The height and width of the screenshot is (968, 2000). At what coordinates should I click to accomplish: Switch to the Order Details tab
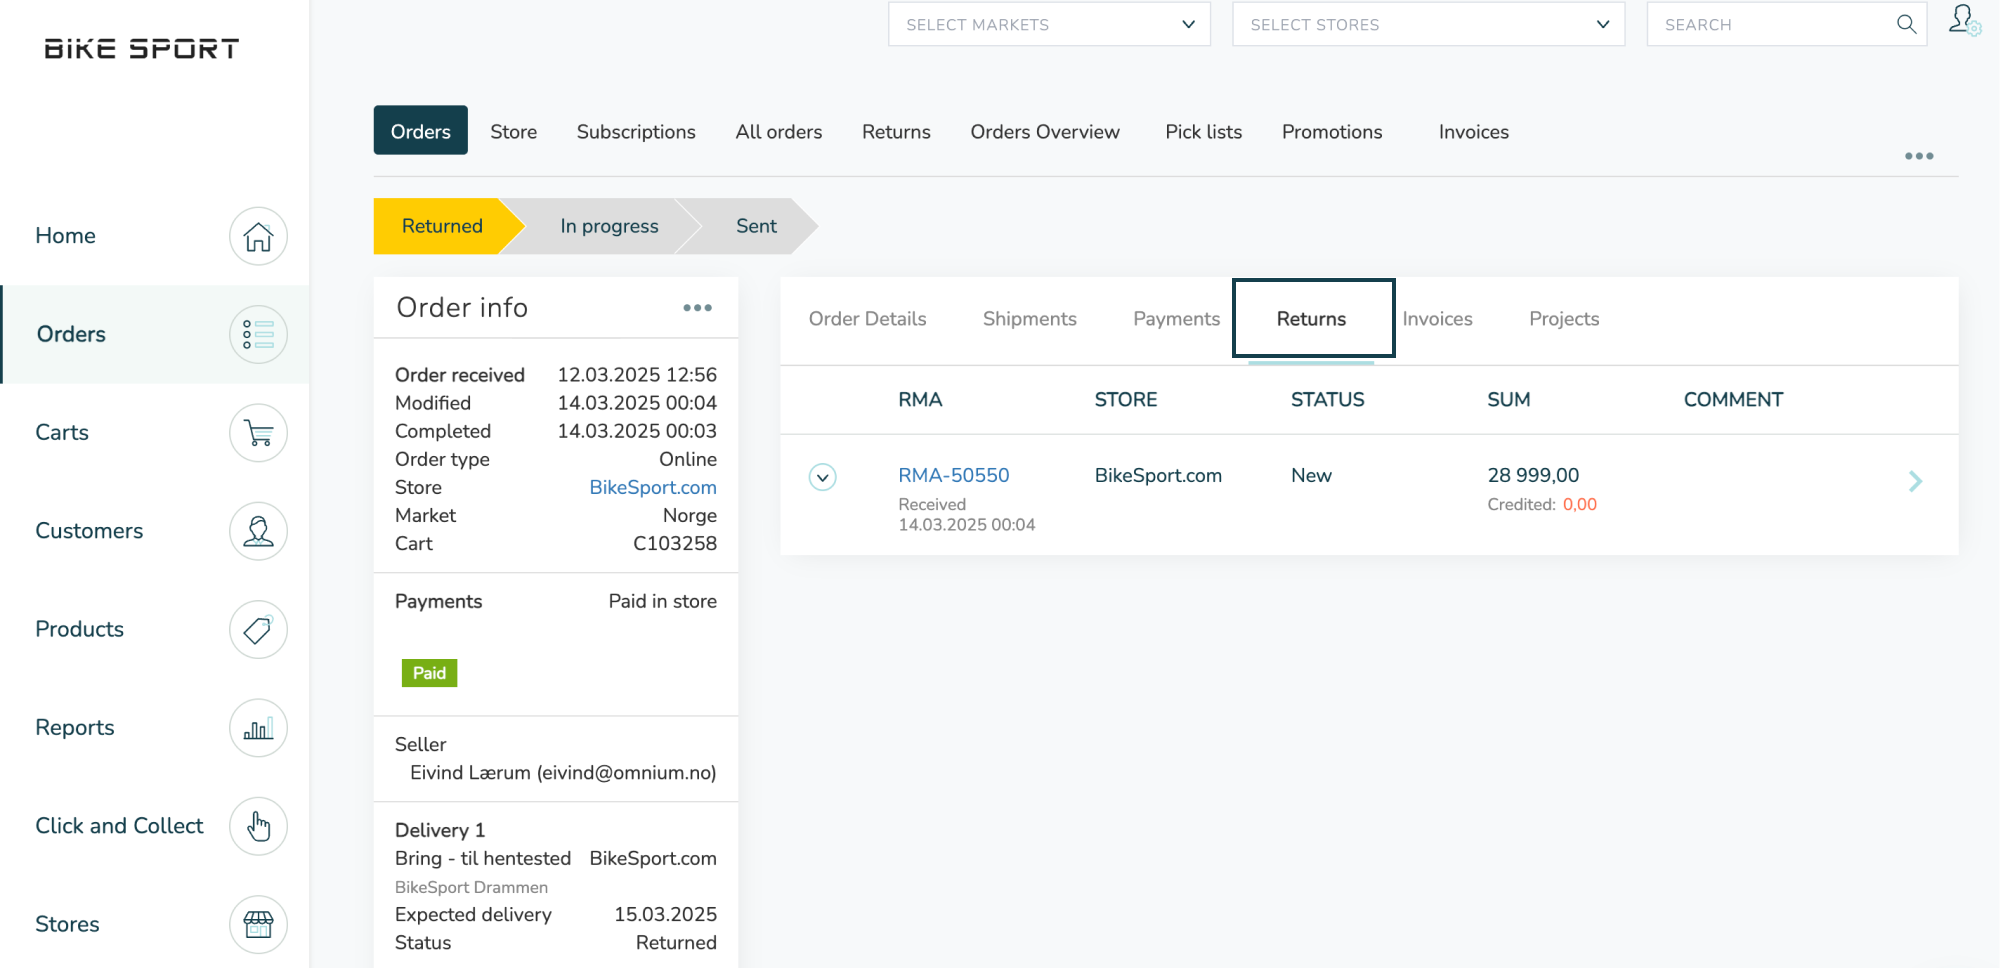coord(867,319)
